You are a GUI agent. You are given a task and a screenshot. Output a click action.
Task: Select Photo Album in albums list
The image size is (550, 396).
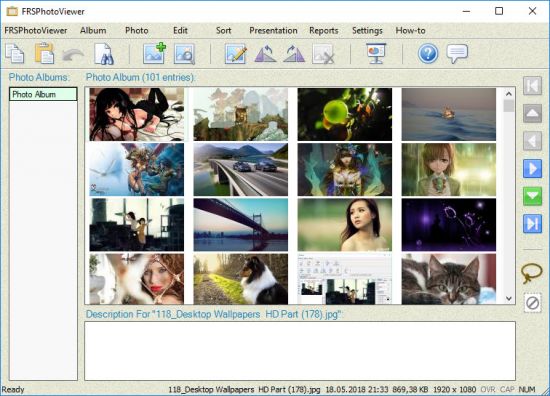43,94
